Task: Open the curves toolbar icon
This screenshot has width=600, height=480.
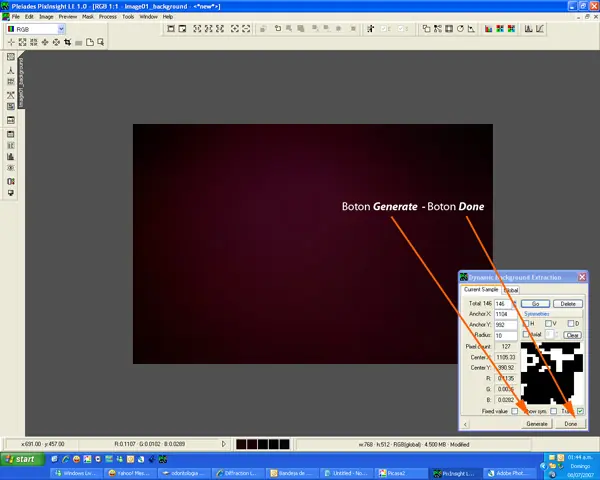Action: pyautogui.click(x=540, y=29)
